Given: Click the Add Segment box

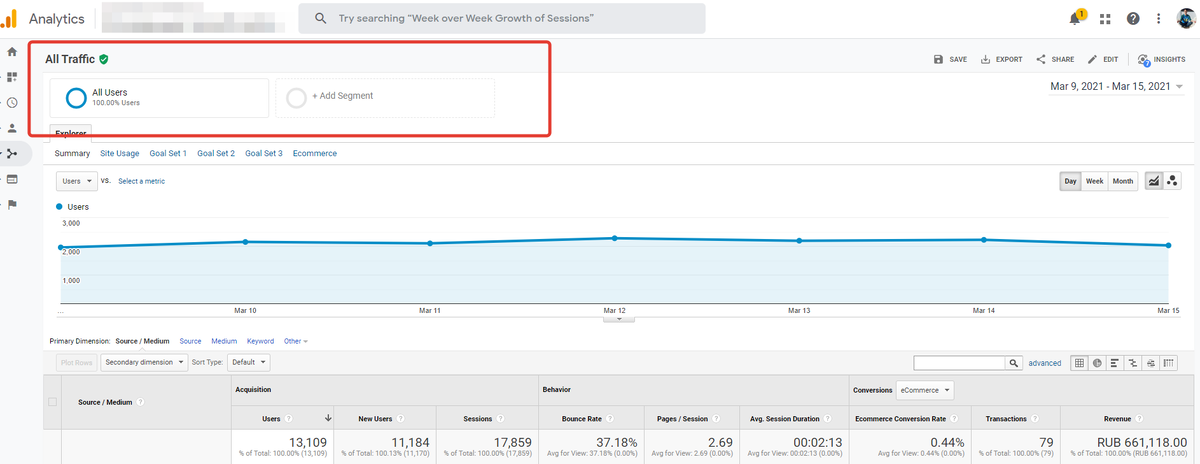Looking at the screenshot, I should (385, 97).
